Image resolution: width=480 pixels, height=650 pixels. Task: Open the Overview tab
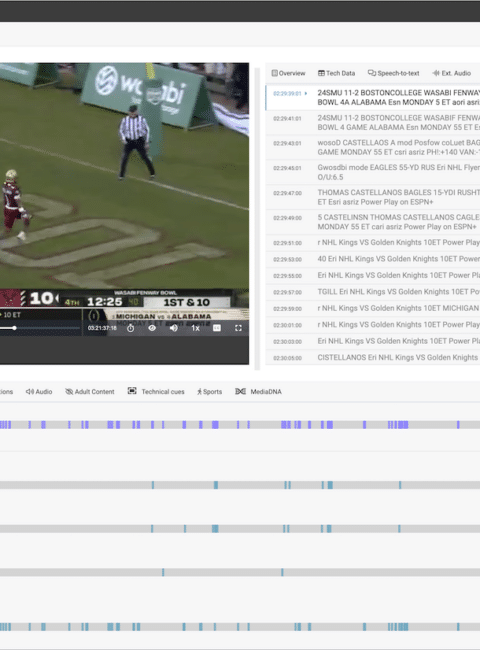pos(288,73)
